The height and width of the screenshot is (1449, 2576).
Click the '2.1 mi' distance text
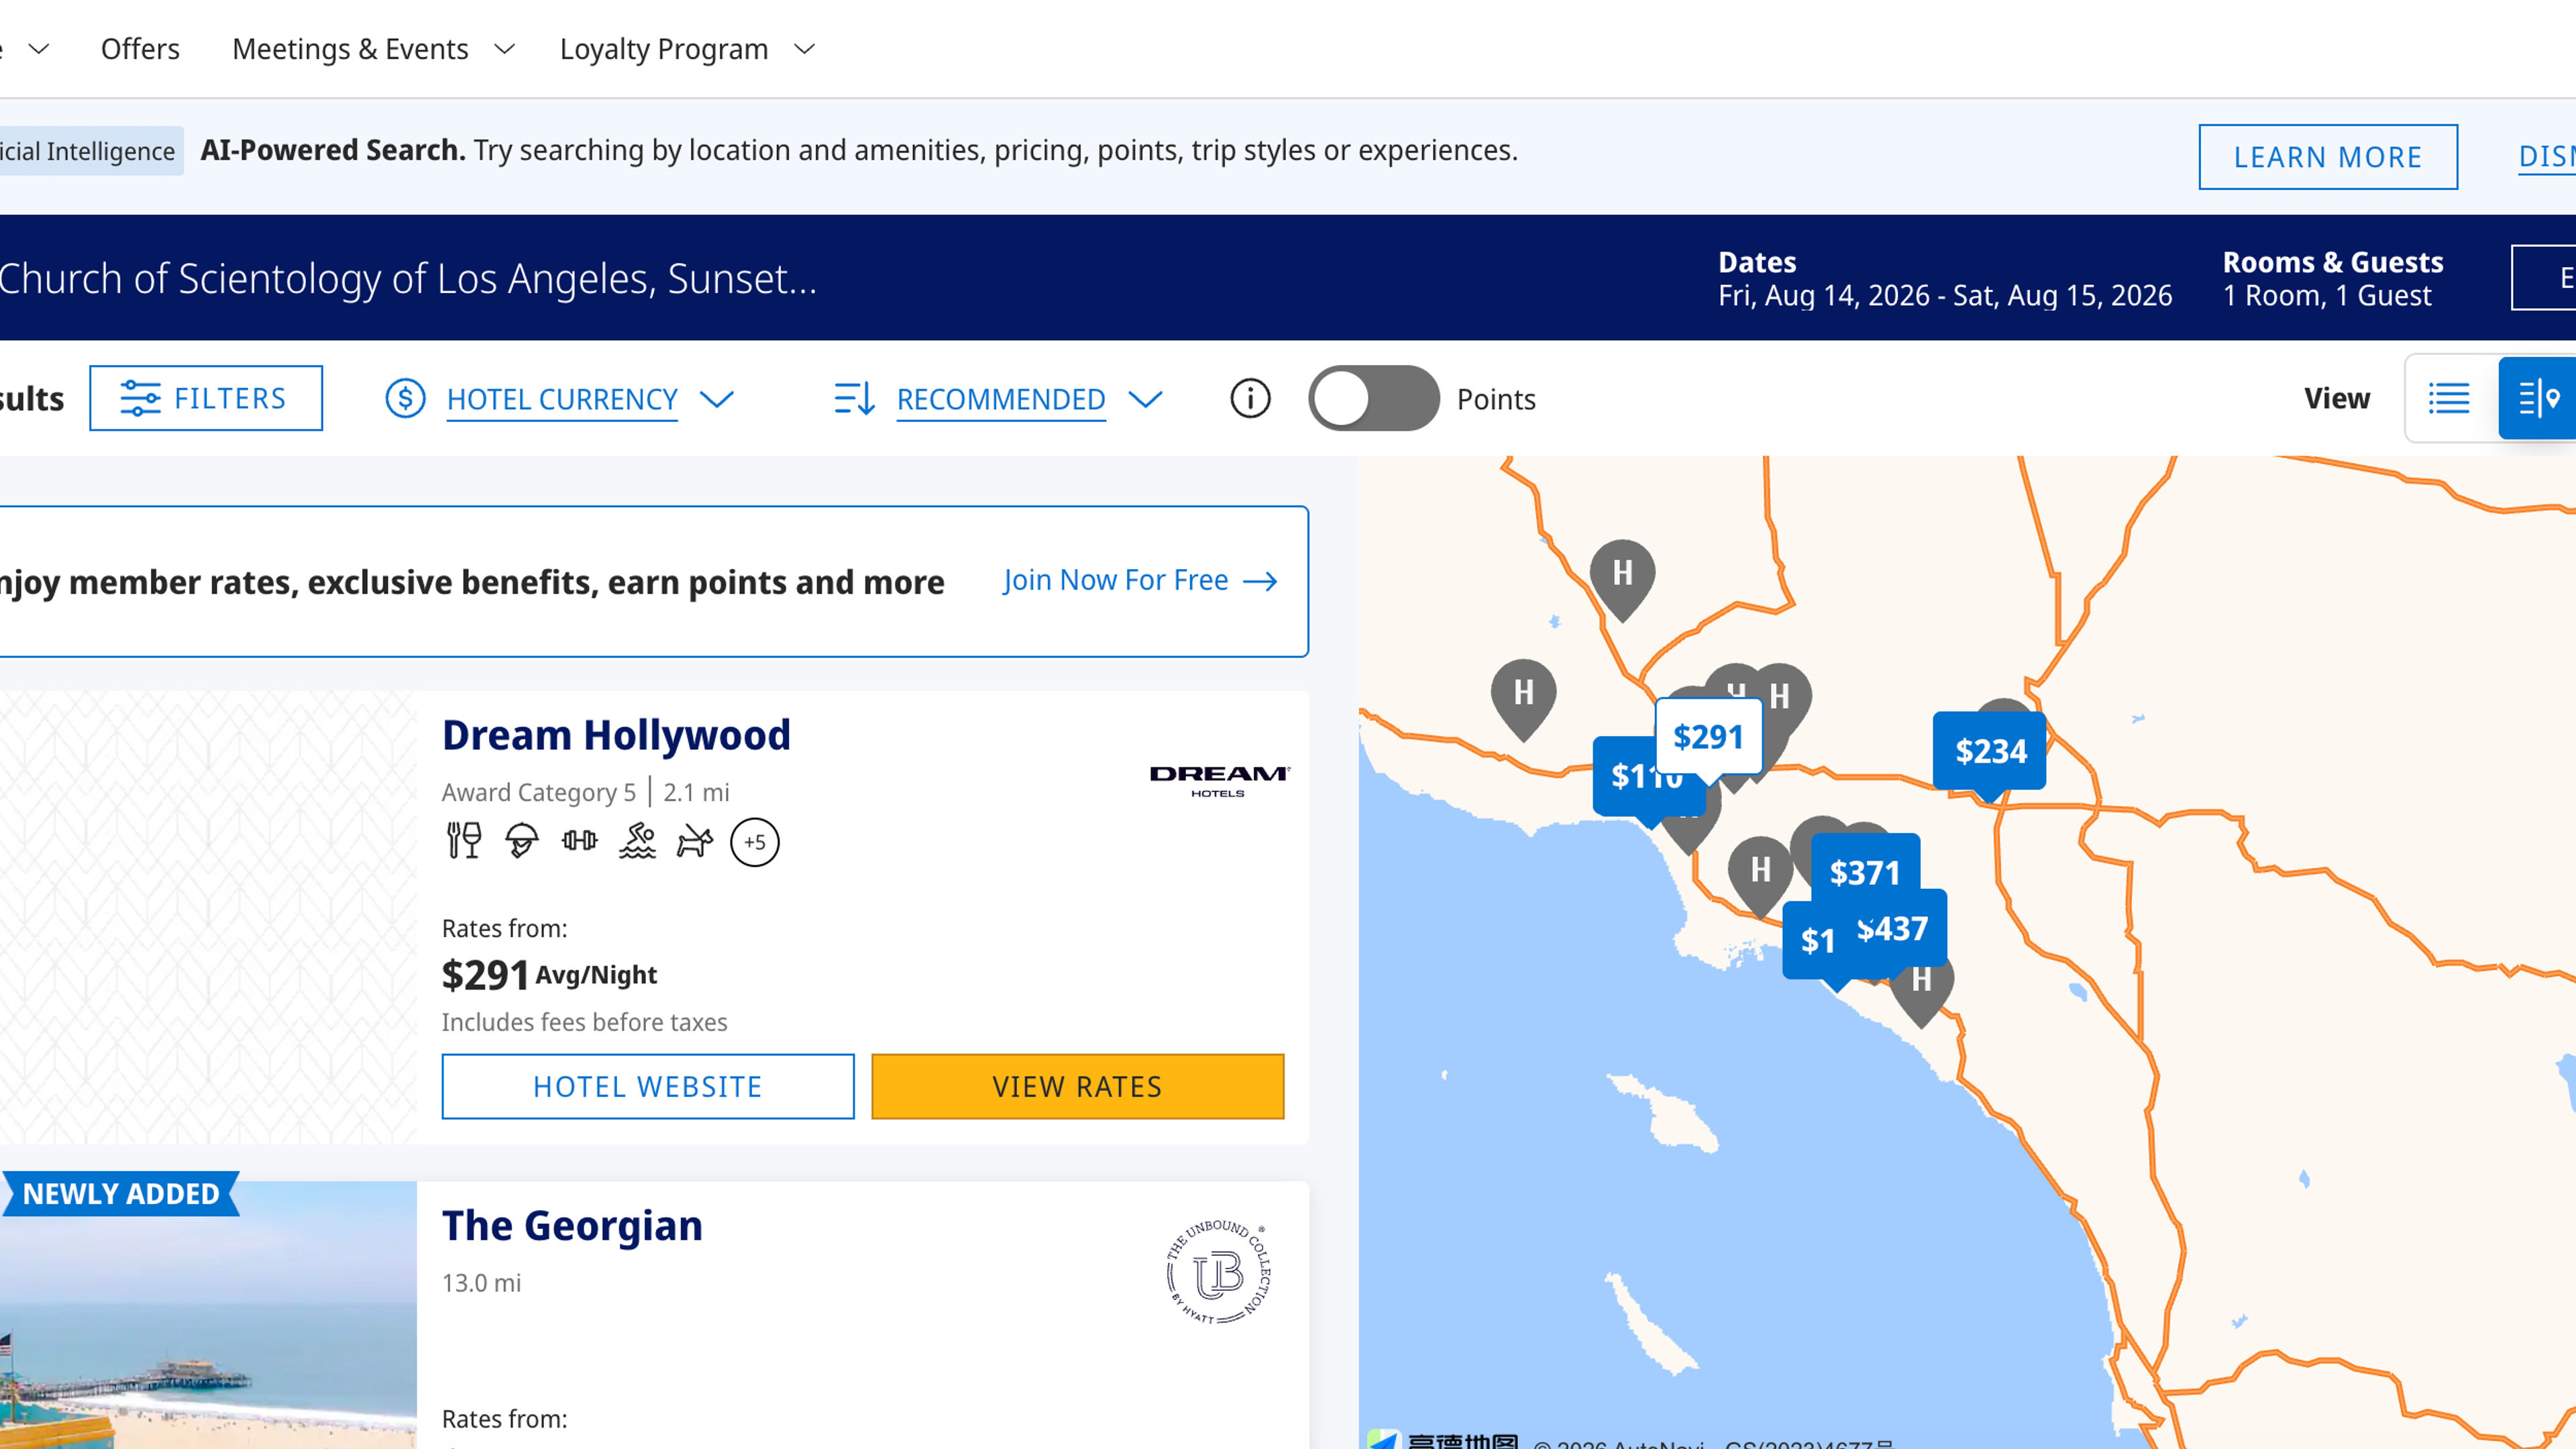click(x=696, y=792)
